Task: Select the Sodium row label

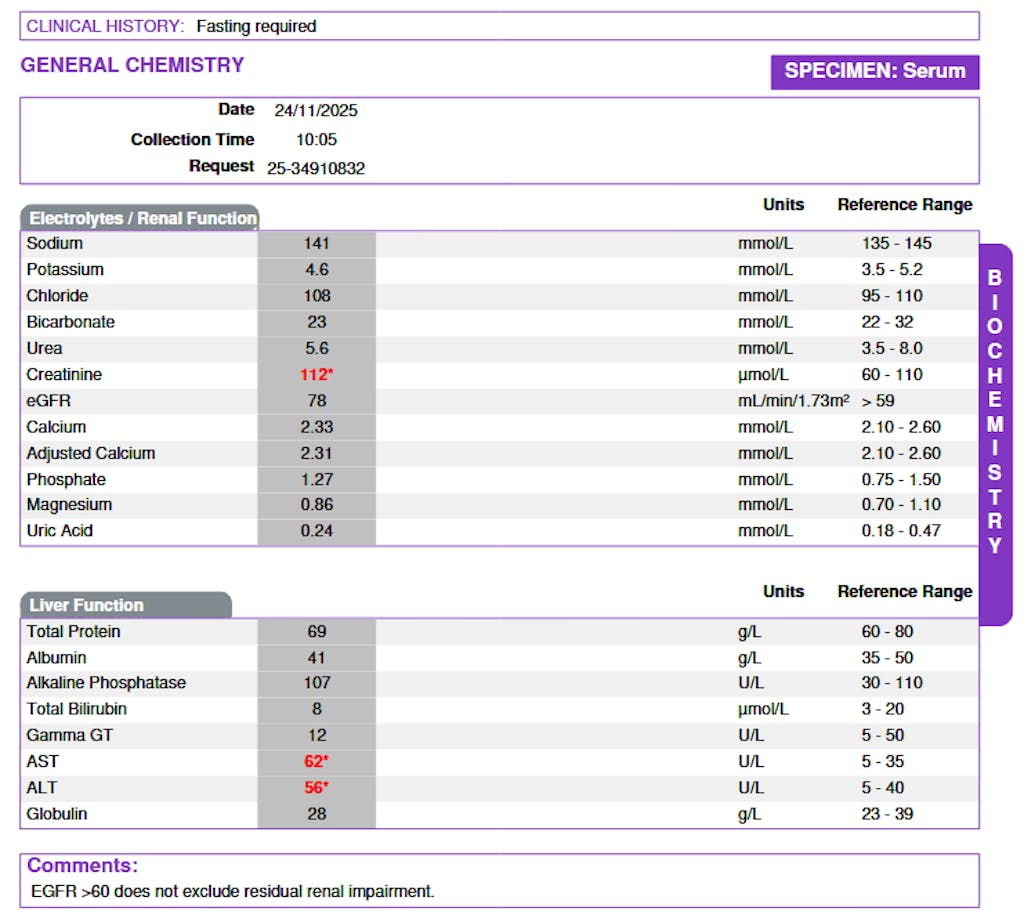Action: (x=55, y=243)
